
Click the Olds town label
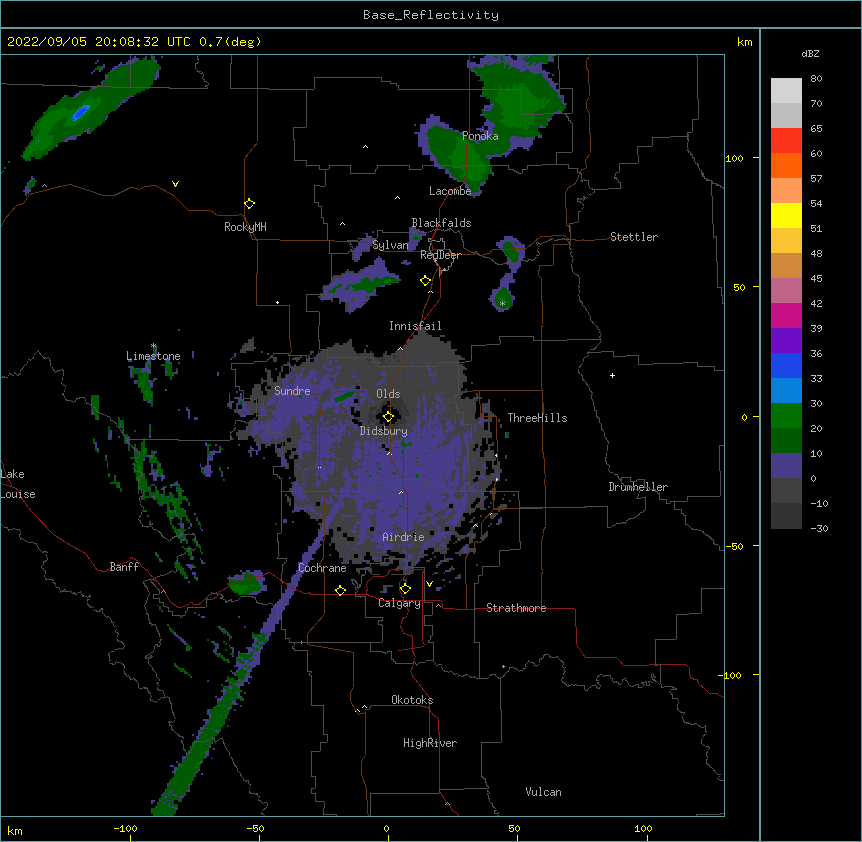388,394
